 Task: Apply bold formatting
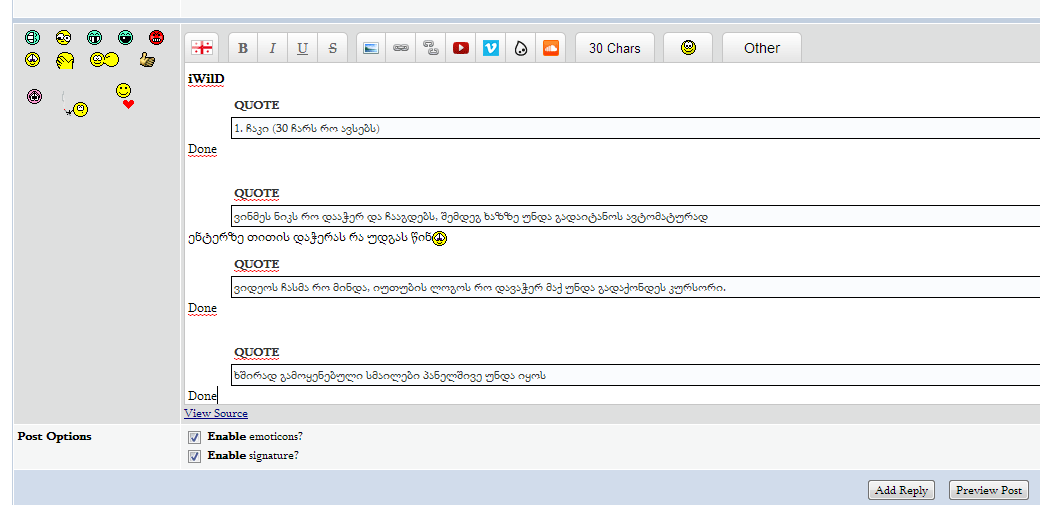243,48
